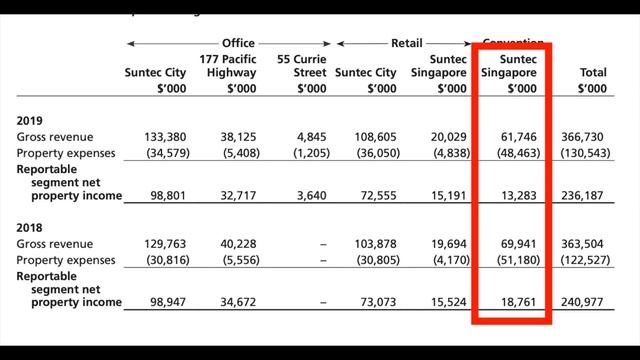Image resolution: width=640 pixels, height=360 pixels.
Task: Click the 2018 income 98,947
Action: pos(168,302)
